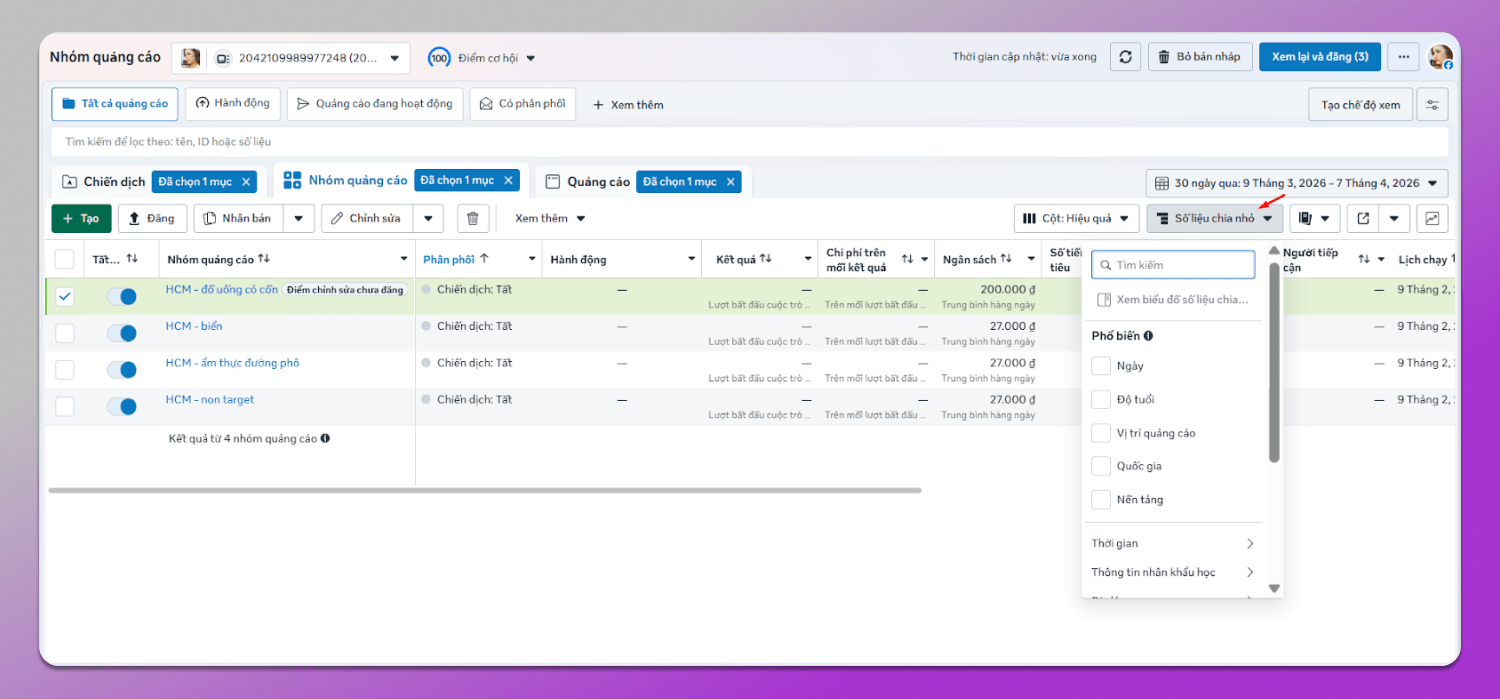Image resolution: width=1500 pixels, height=699 pixels.
Task: Click the profile avatar picture
Action: (1440, 57)
